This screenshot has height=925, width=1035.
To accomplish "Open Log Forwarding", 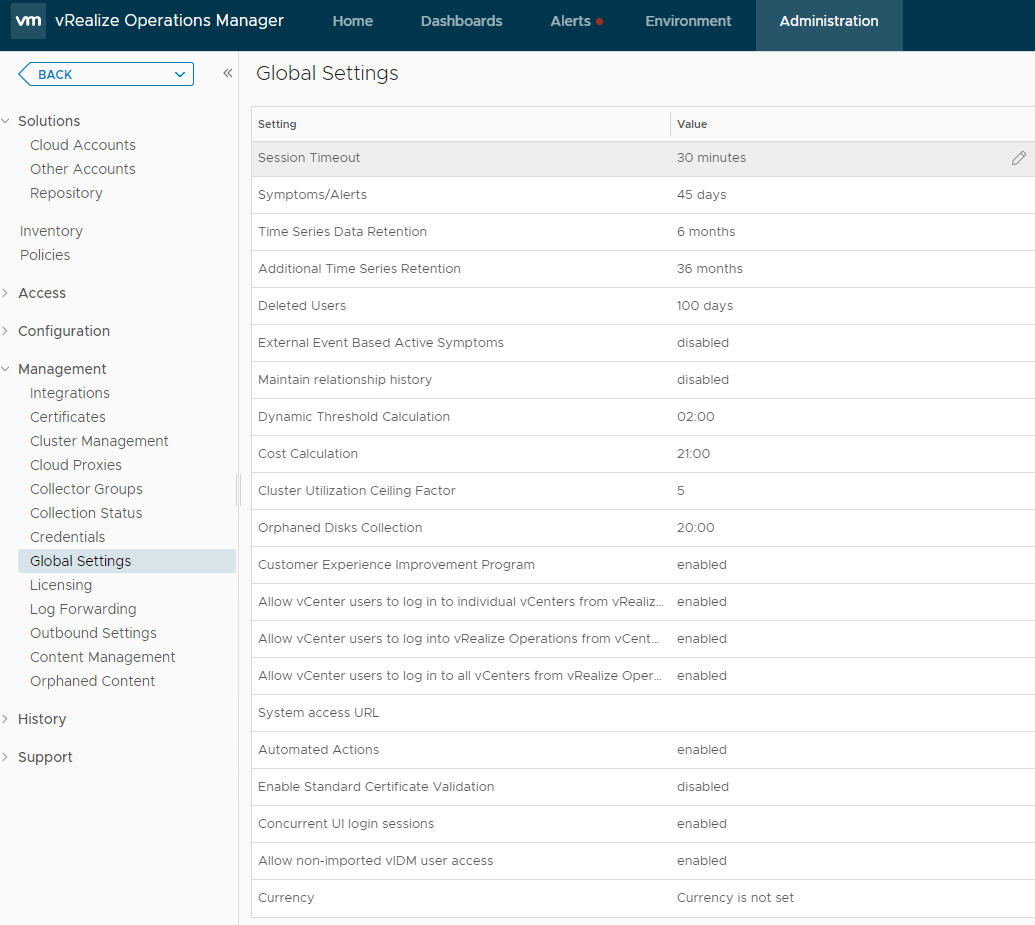I will pos(83,609).
